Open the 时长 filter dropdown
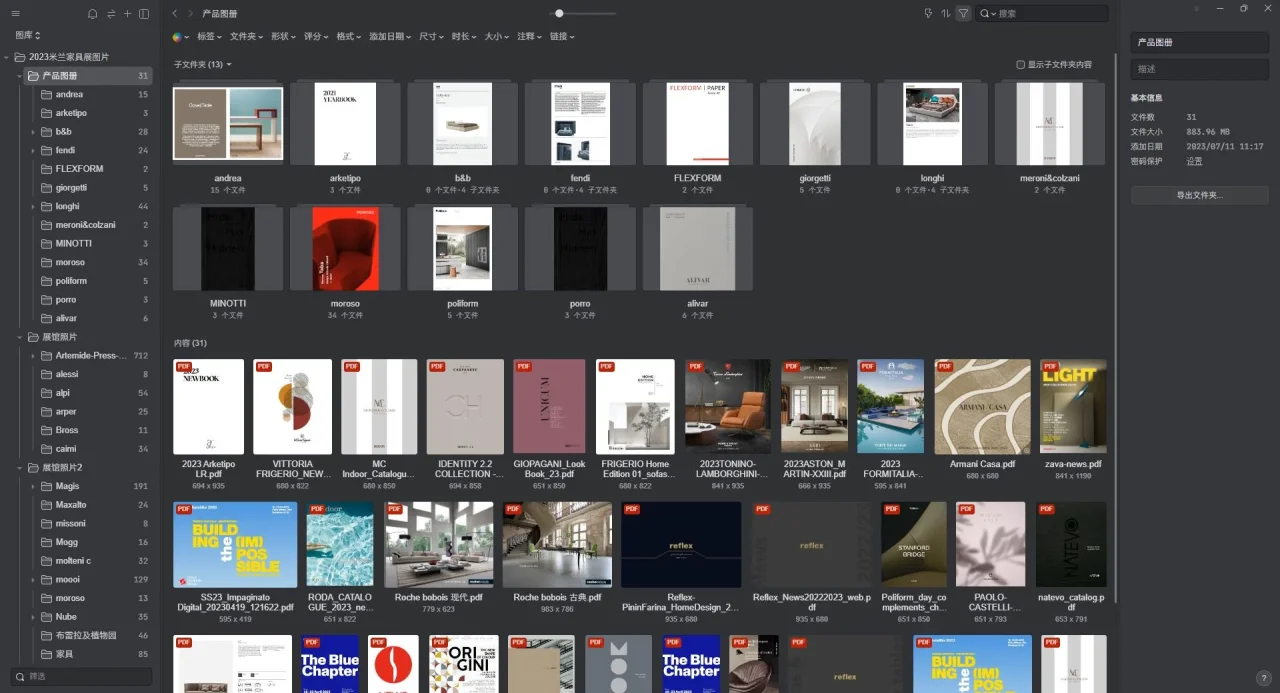This screenshot has height=693, width=1280. click(x=465, y=37)
